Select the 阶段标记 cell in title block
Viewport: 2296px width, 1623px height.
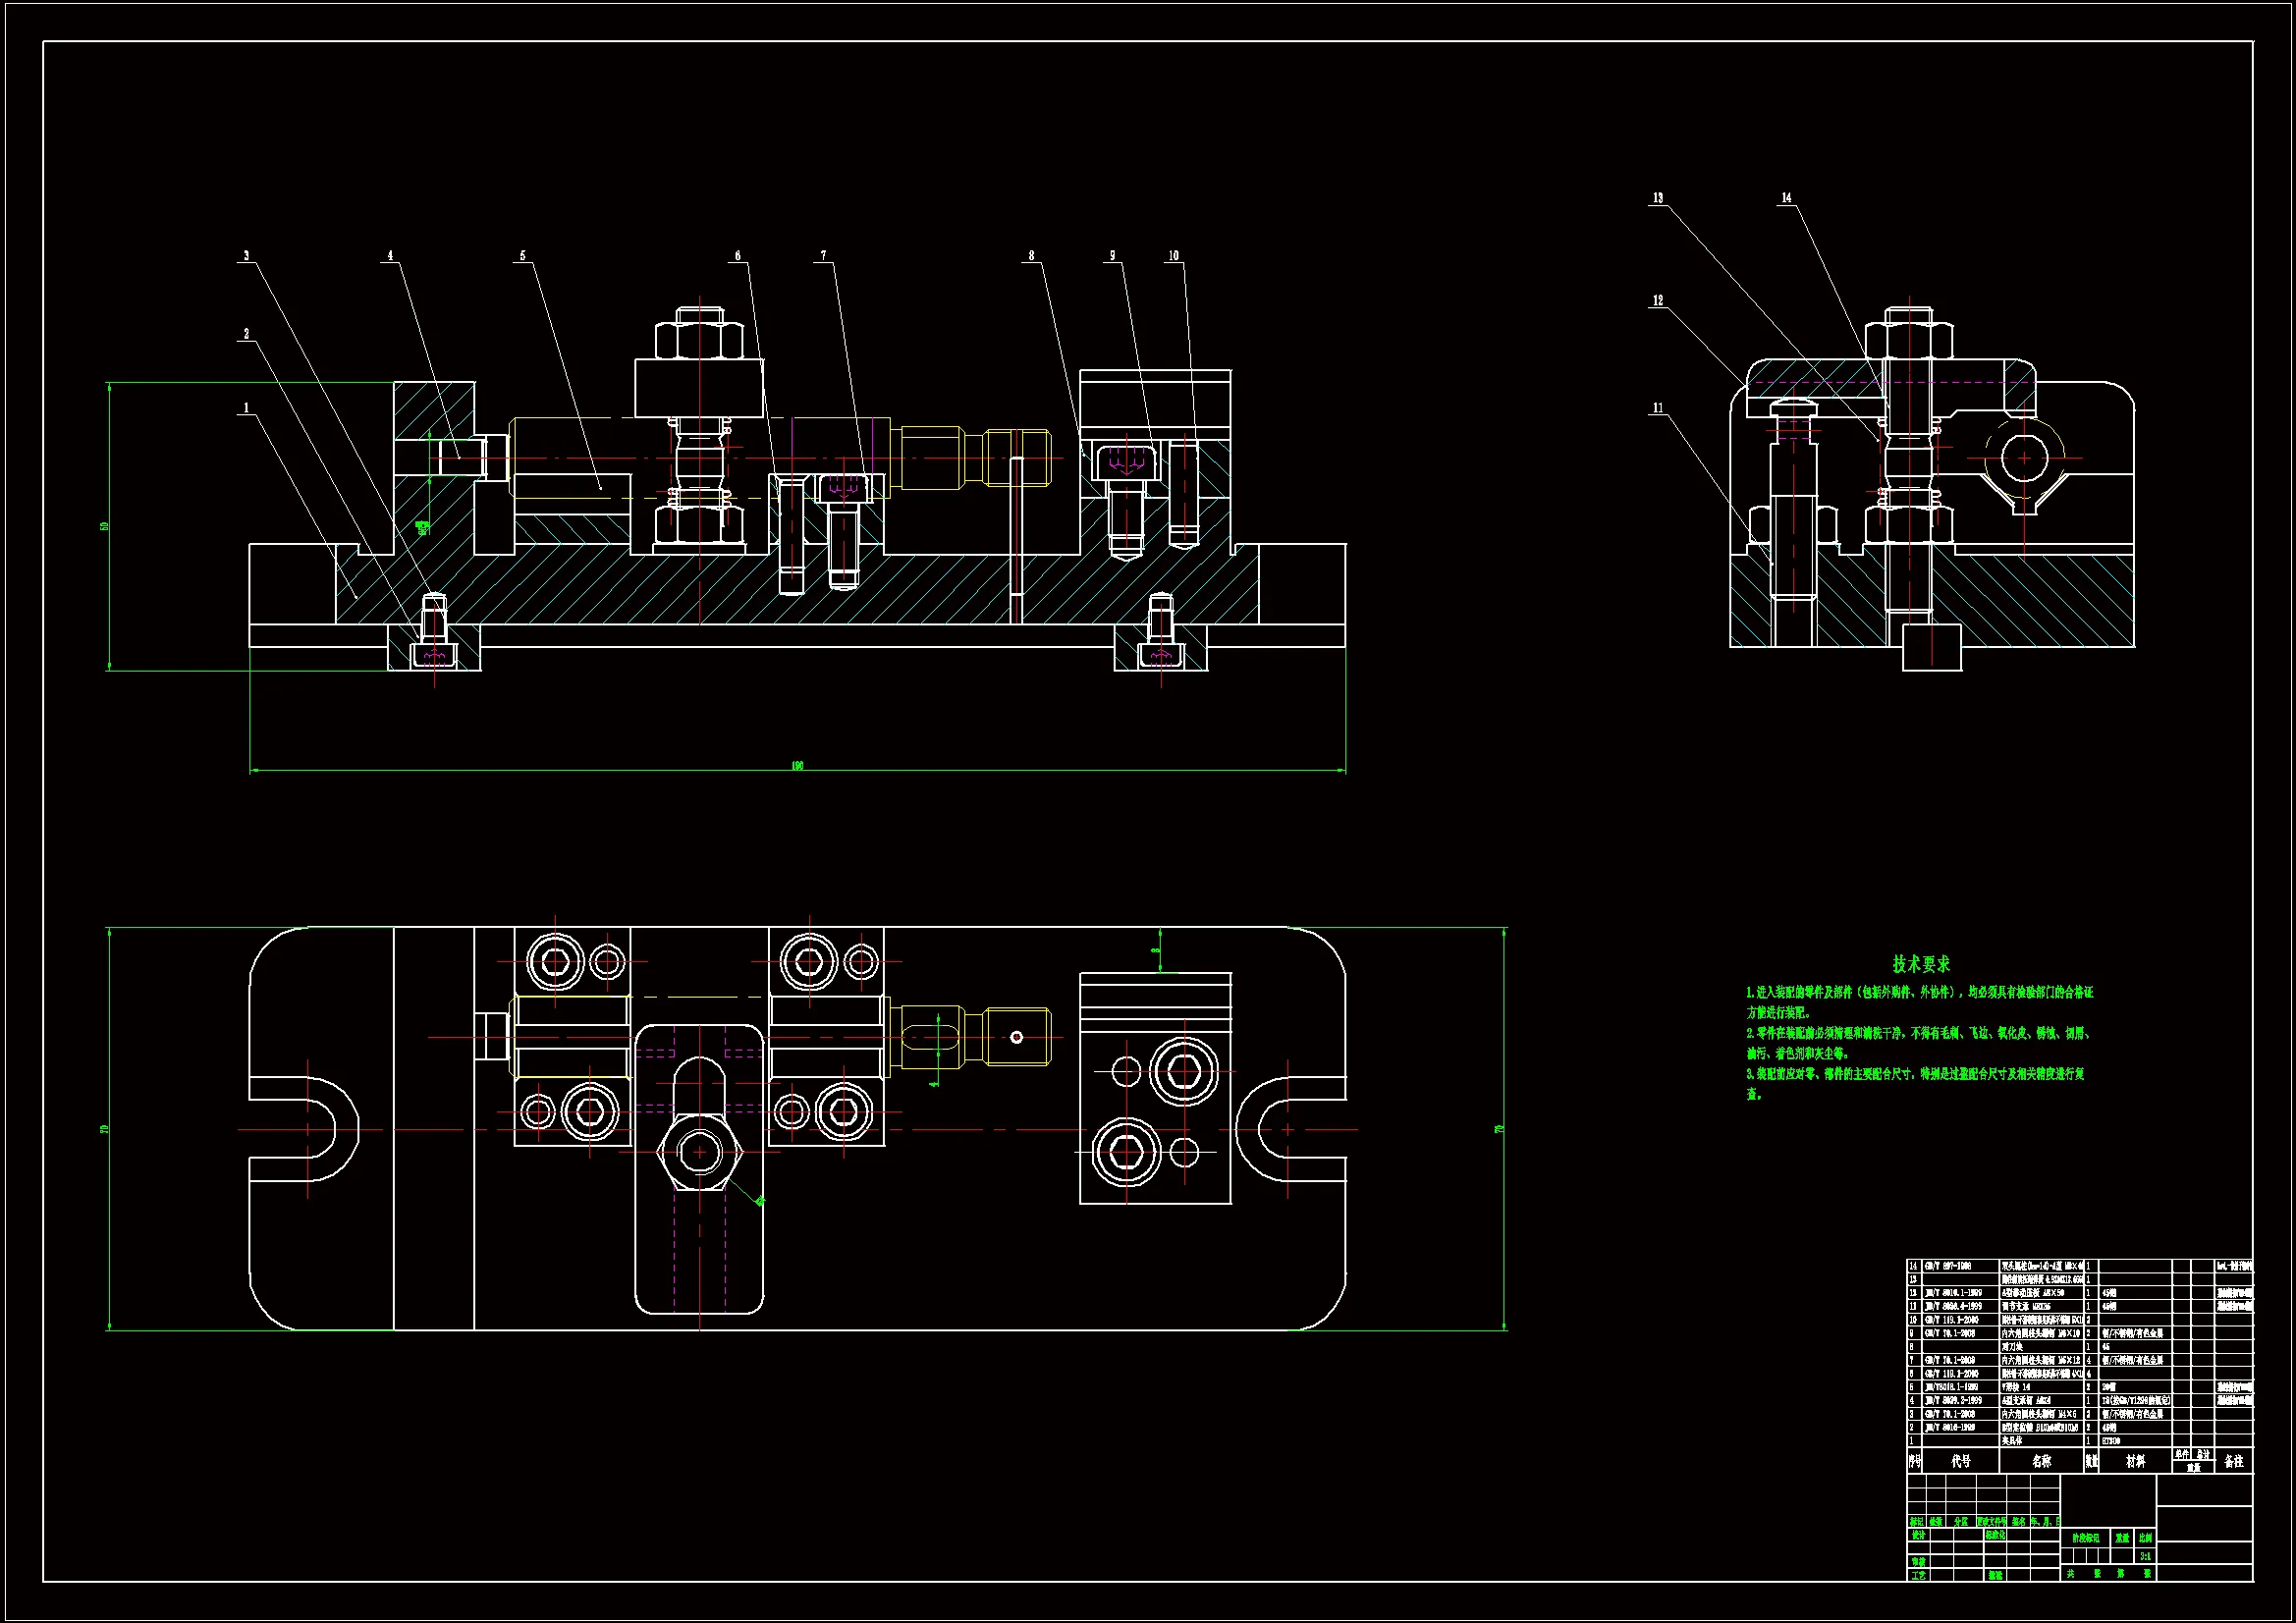2085,1538
